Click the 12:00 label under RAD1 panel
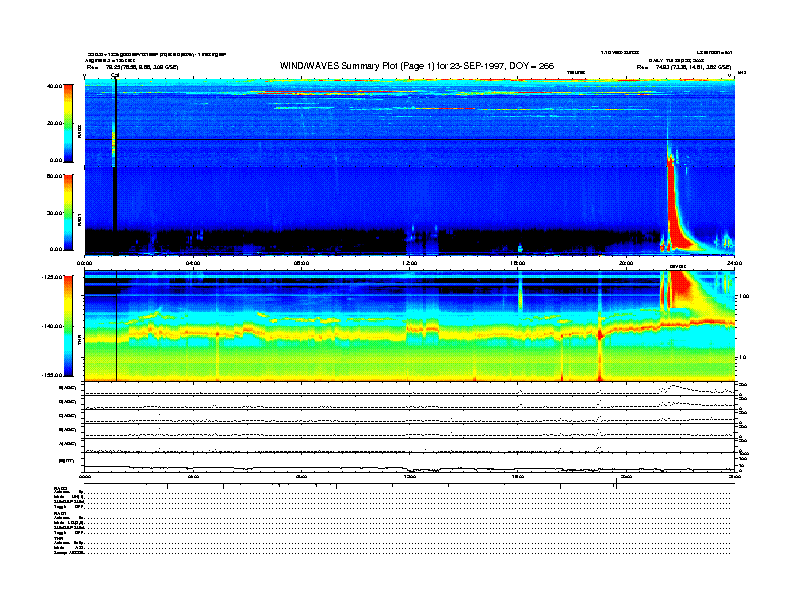The width and height of the screenshot is (792, 612). (410, 263)
